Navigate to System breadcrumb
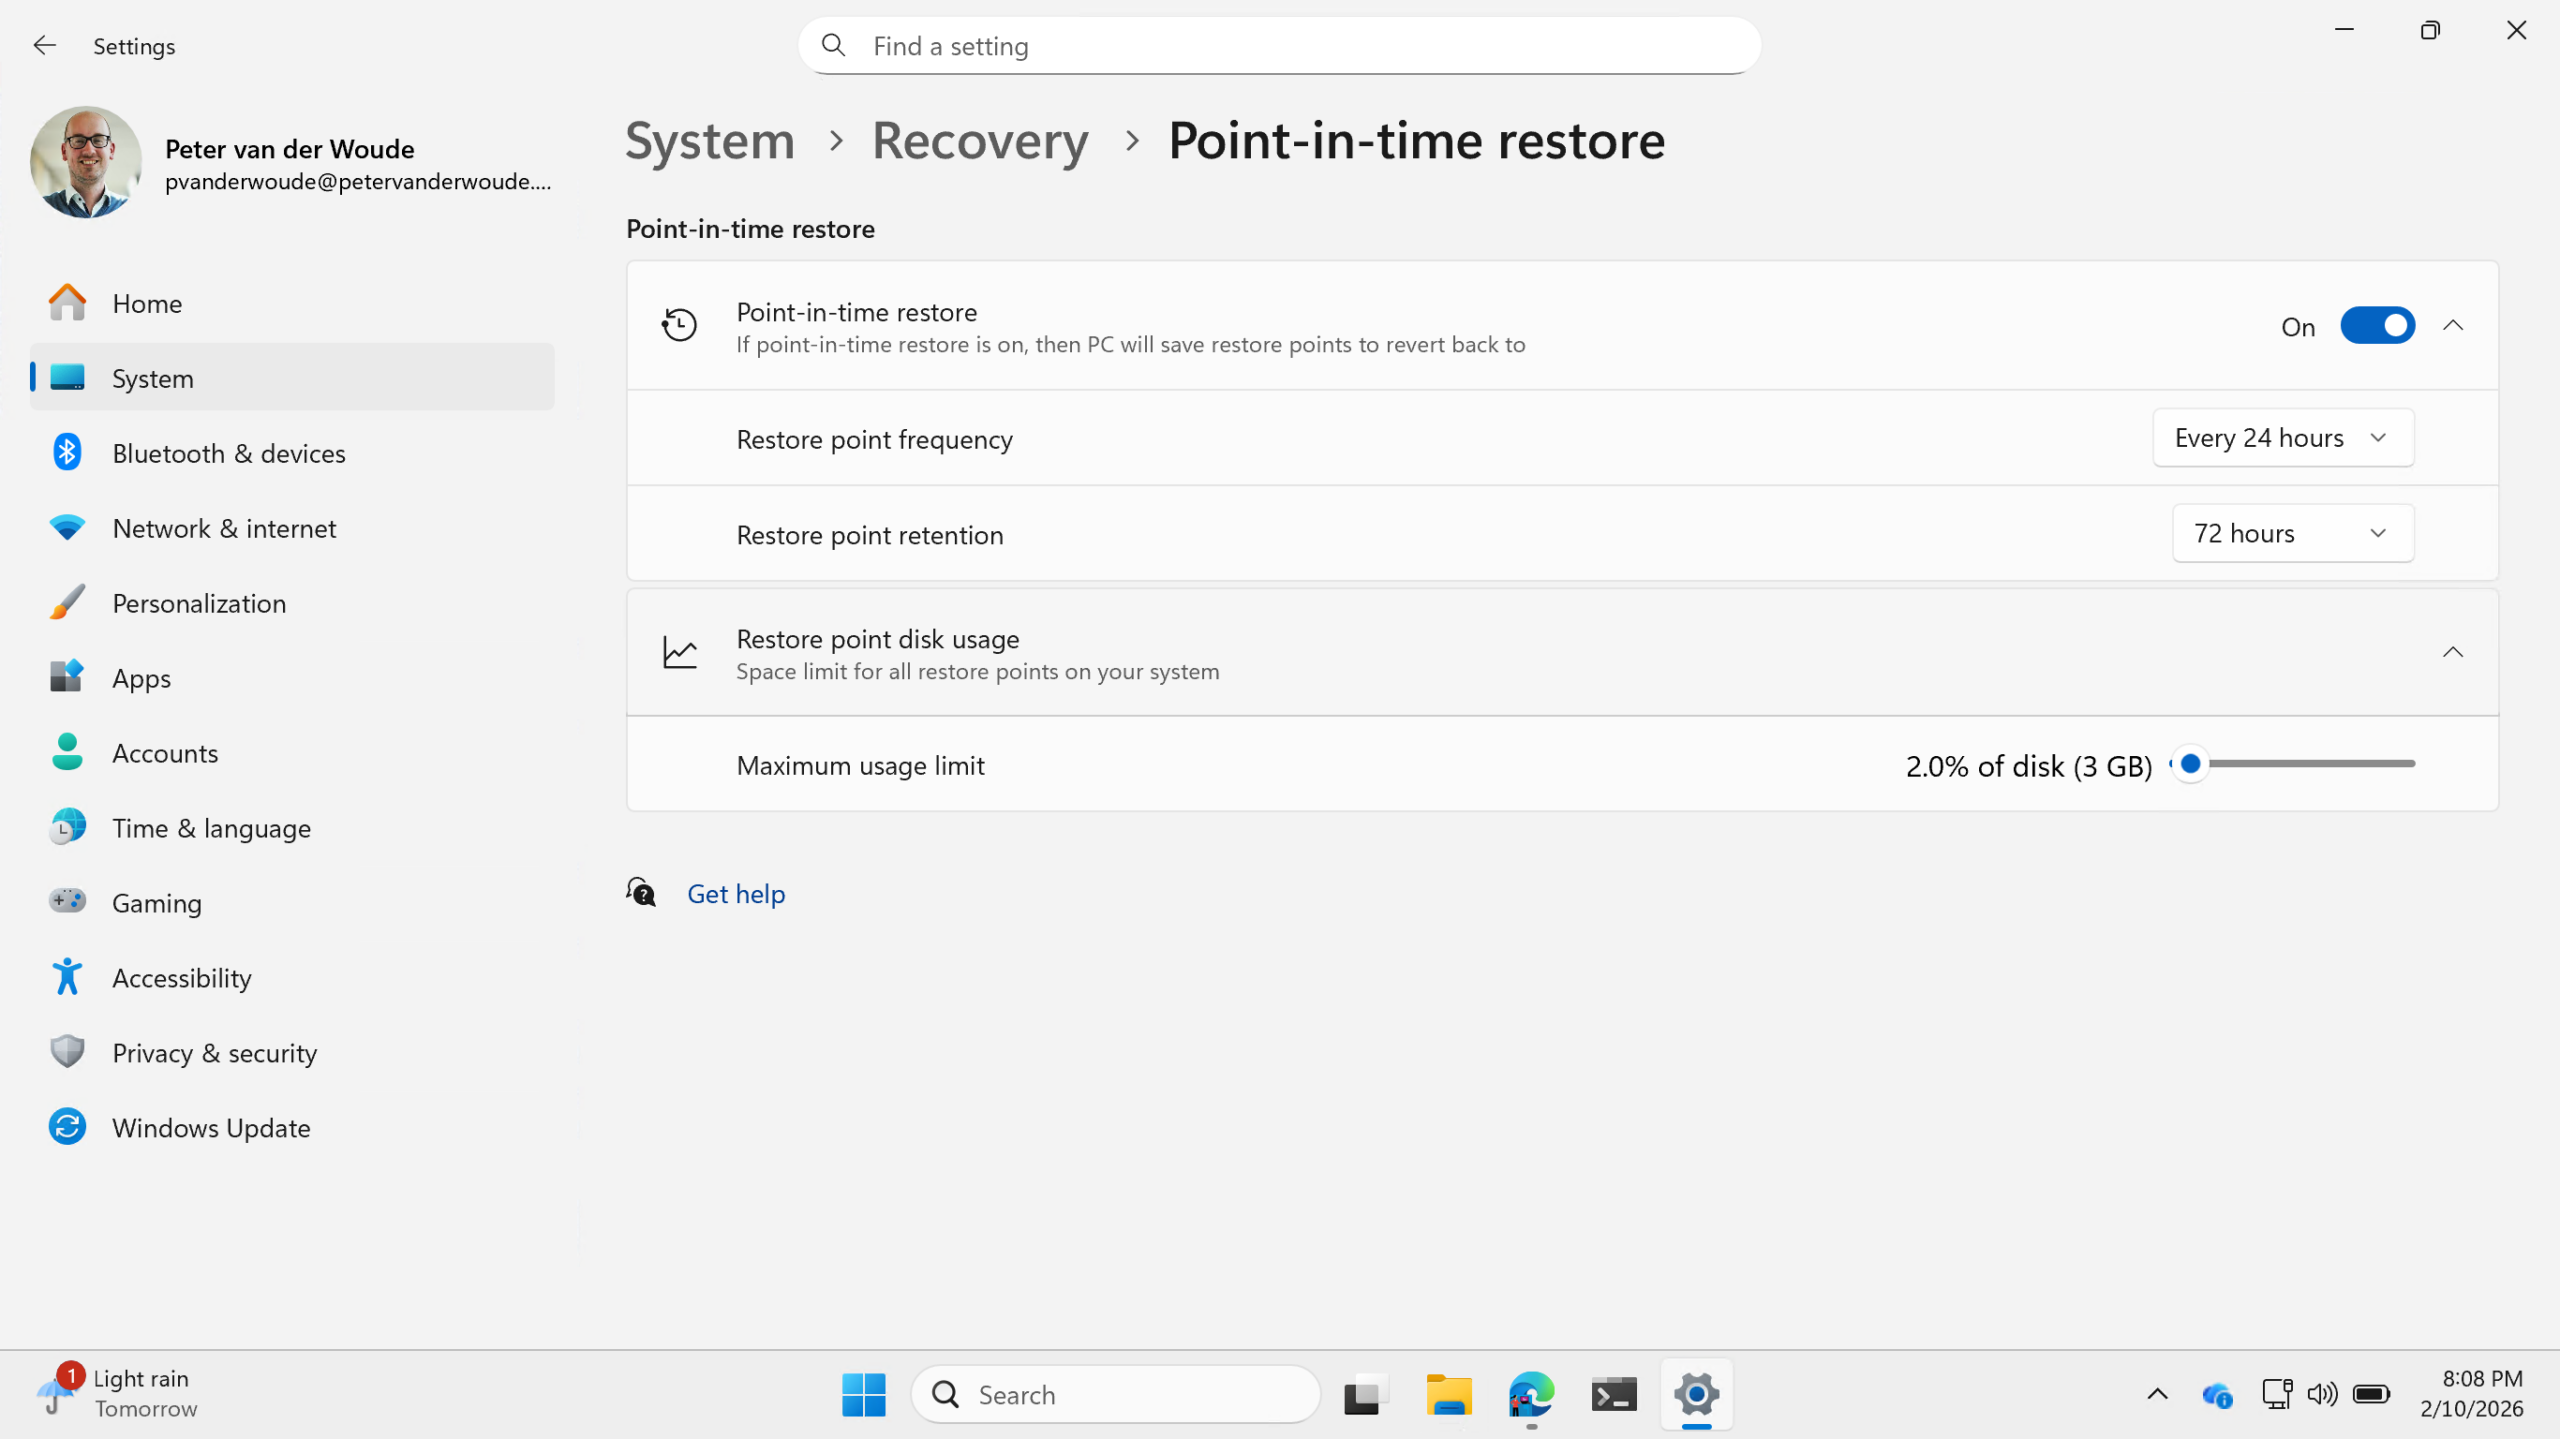 point(709,141)
